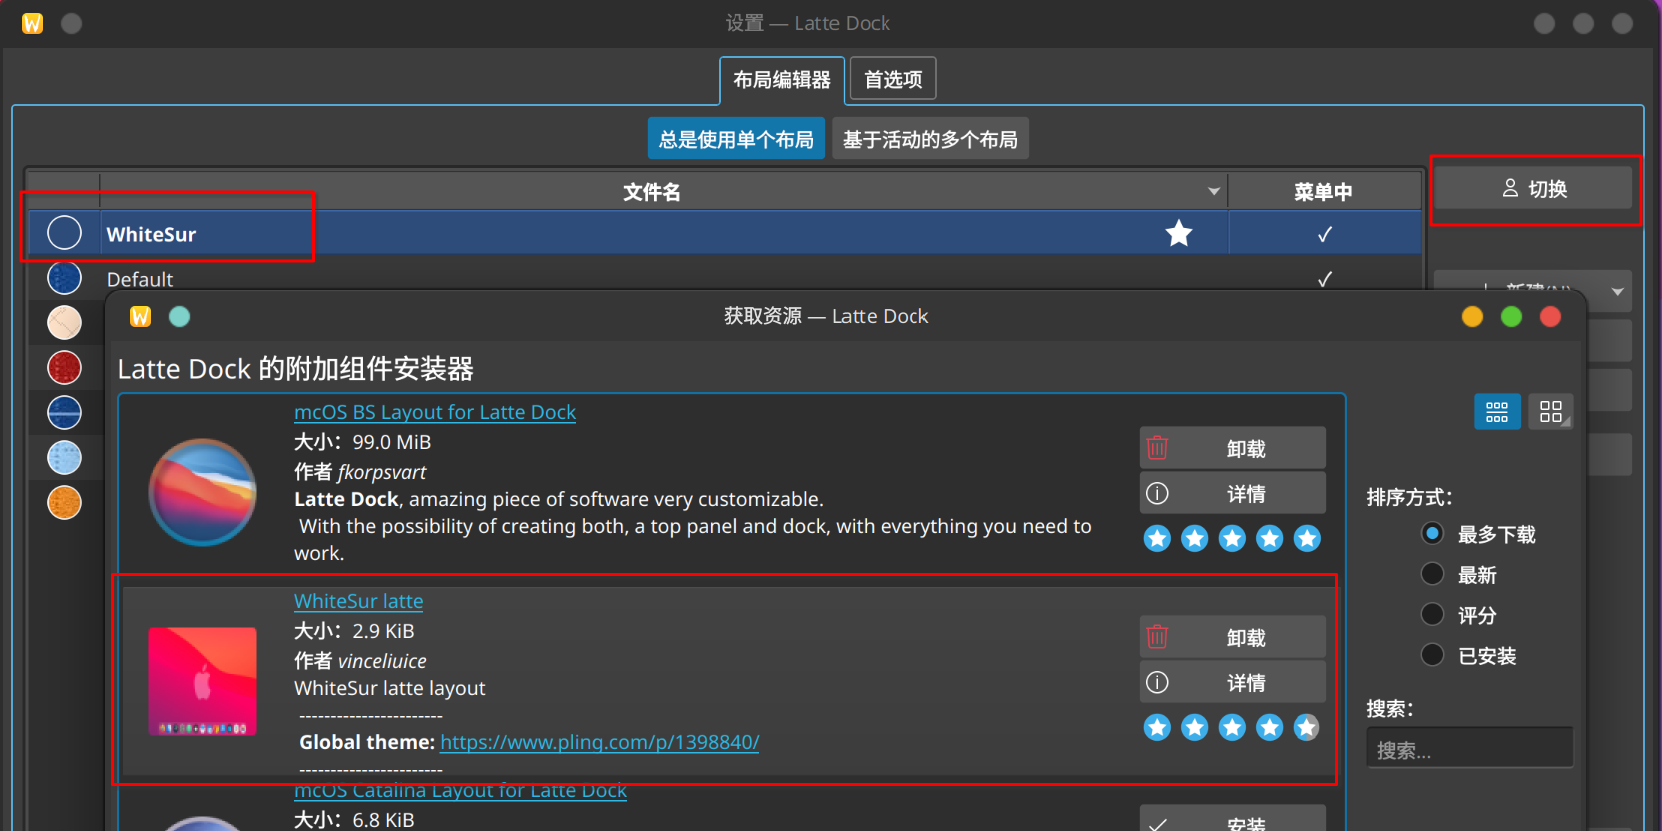Image resolution: width=1662 pixels, height=831 pixels.
Task: Click first rating star of mcOS BS Layout
Action: point(1157,538)
